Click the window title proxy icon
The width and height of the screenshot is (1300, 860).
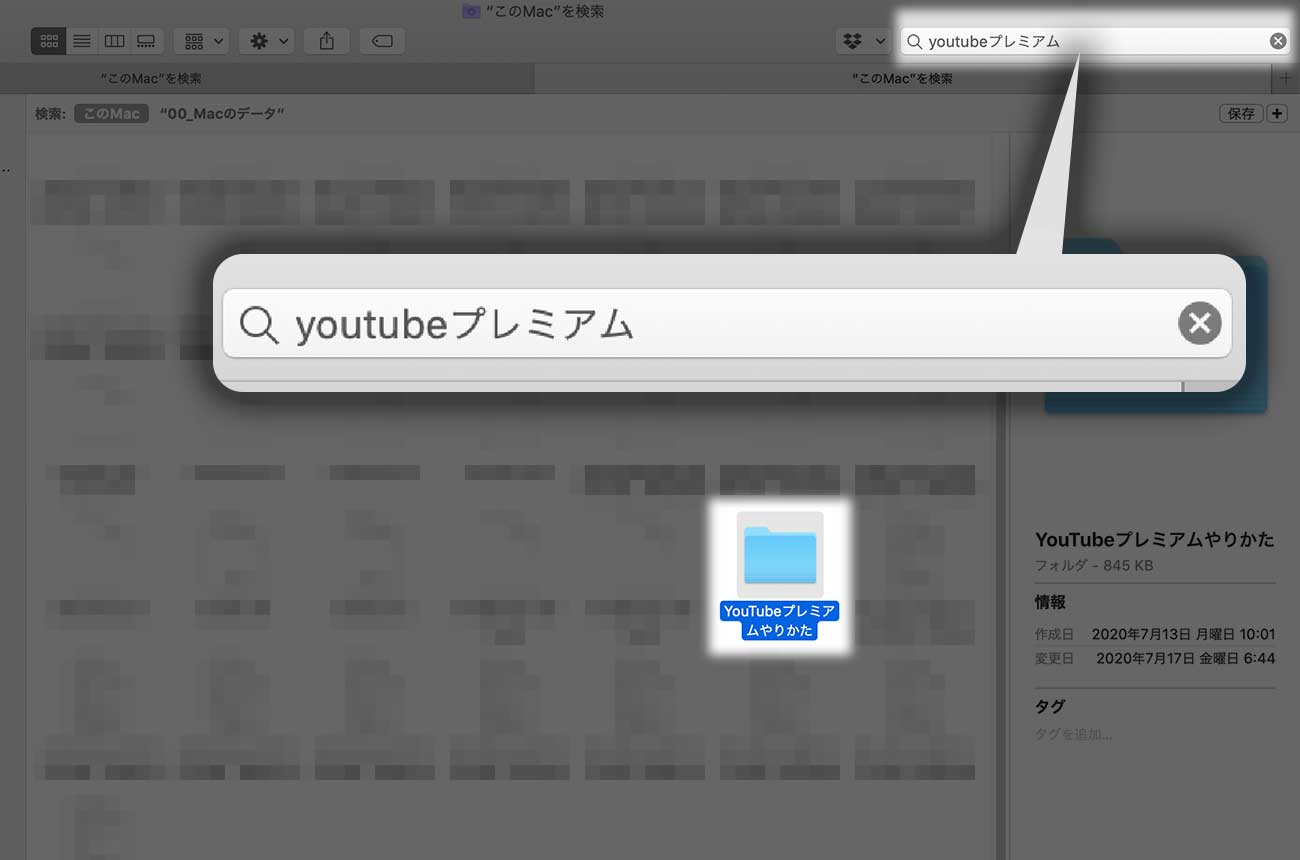(x=471, y=11)
